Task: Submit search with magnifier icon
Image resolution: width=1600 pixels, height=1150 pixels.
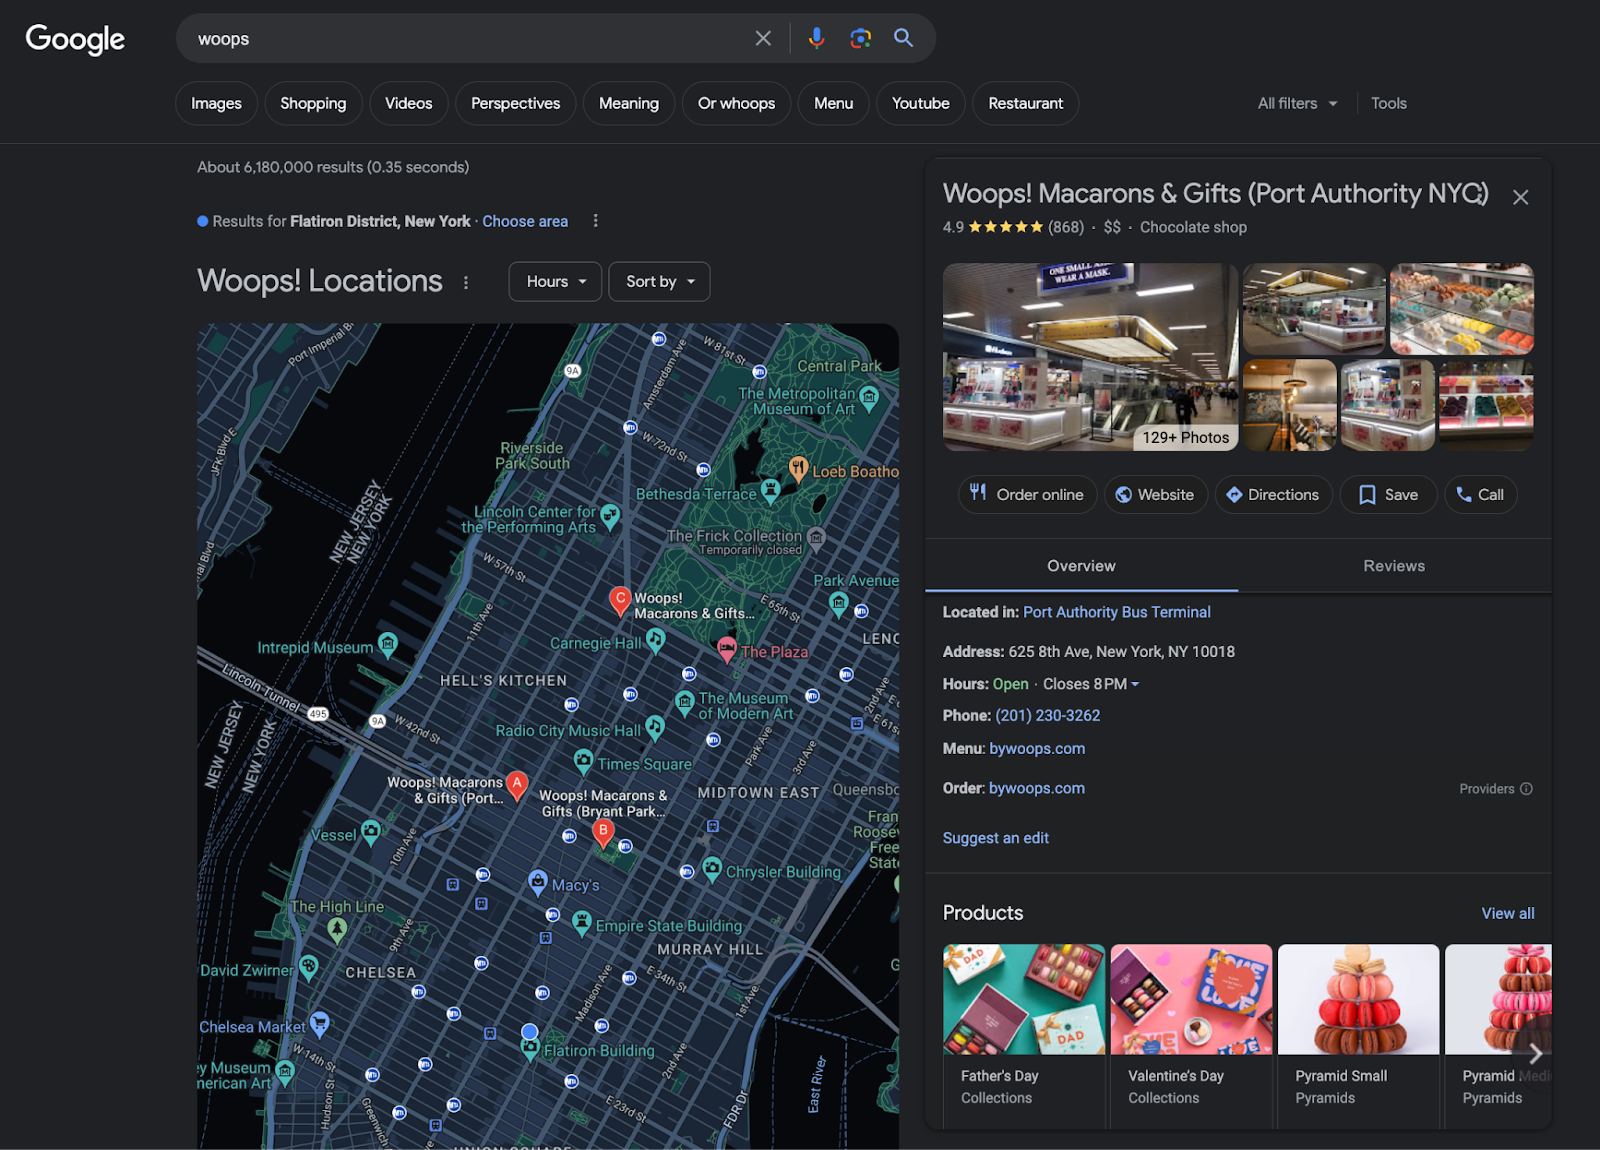Action: click(904, 38)
